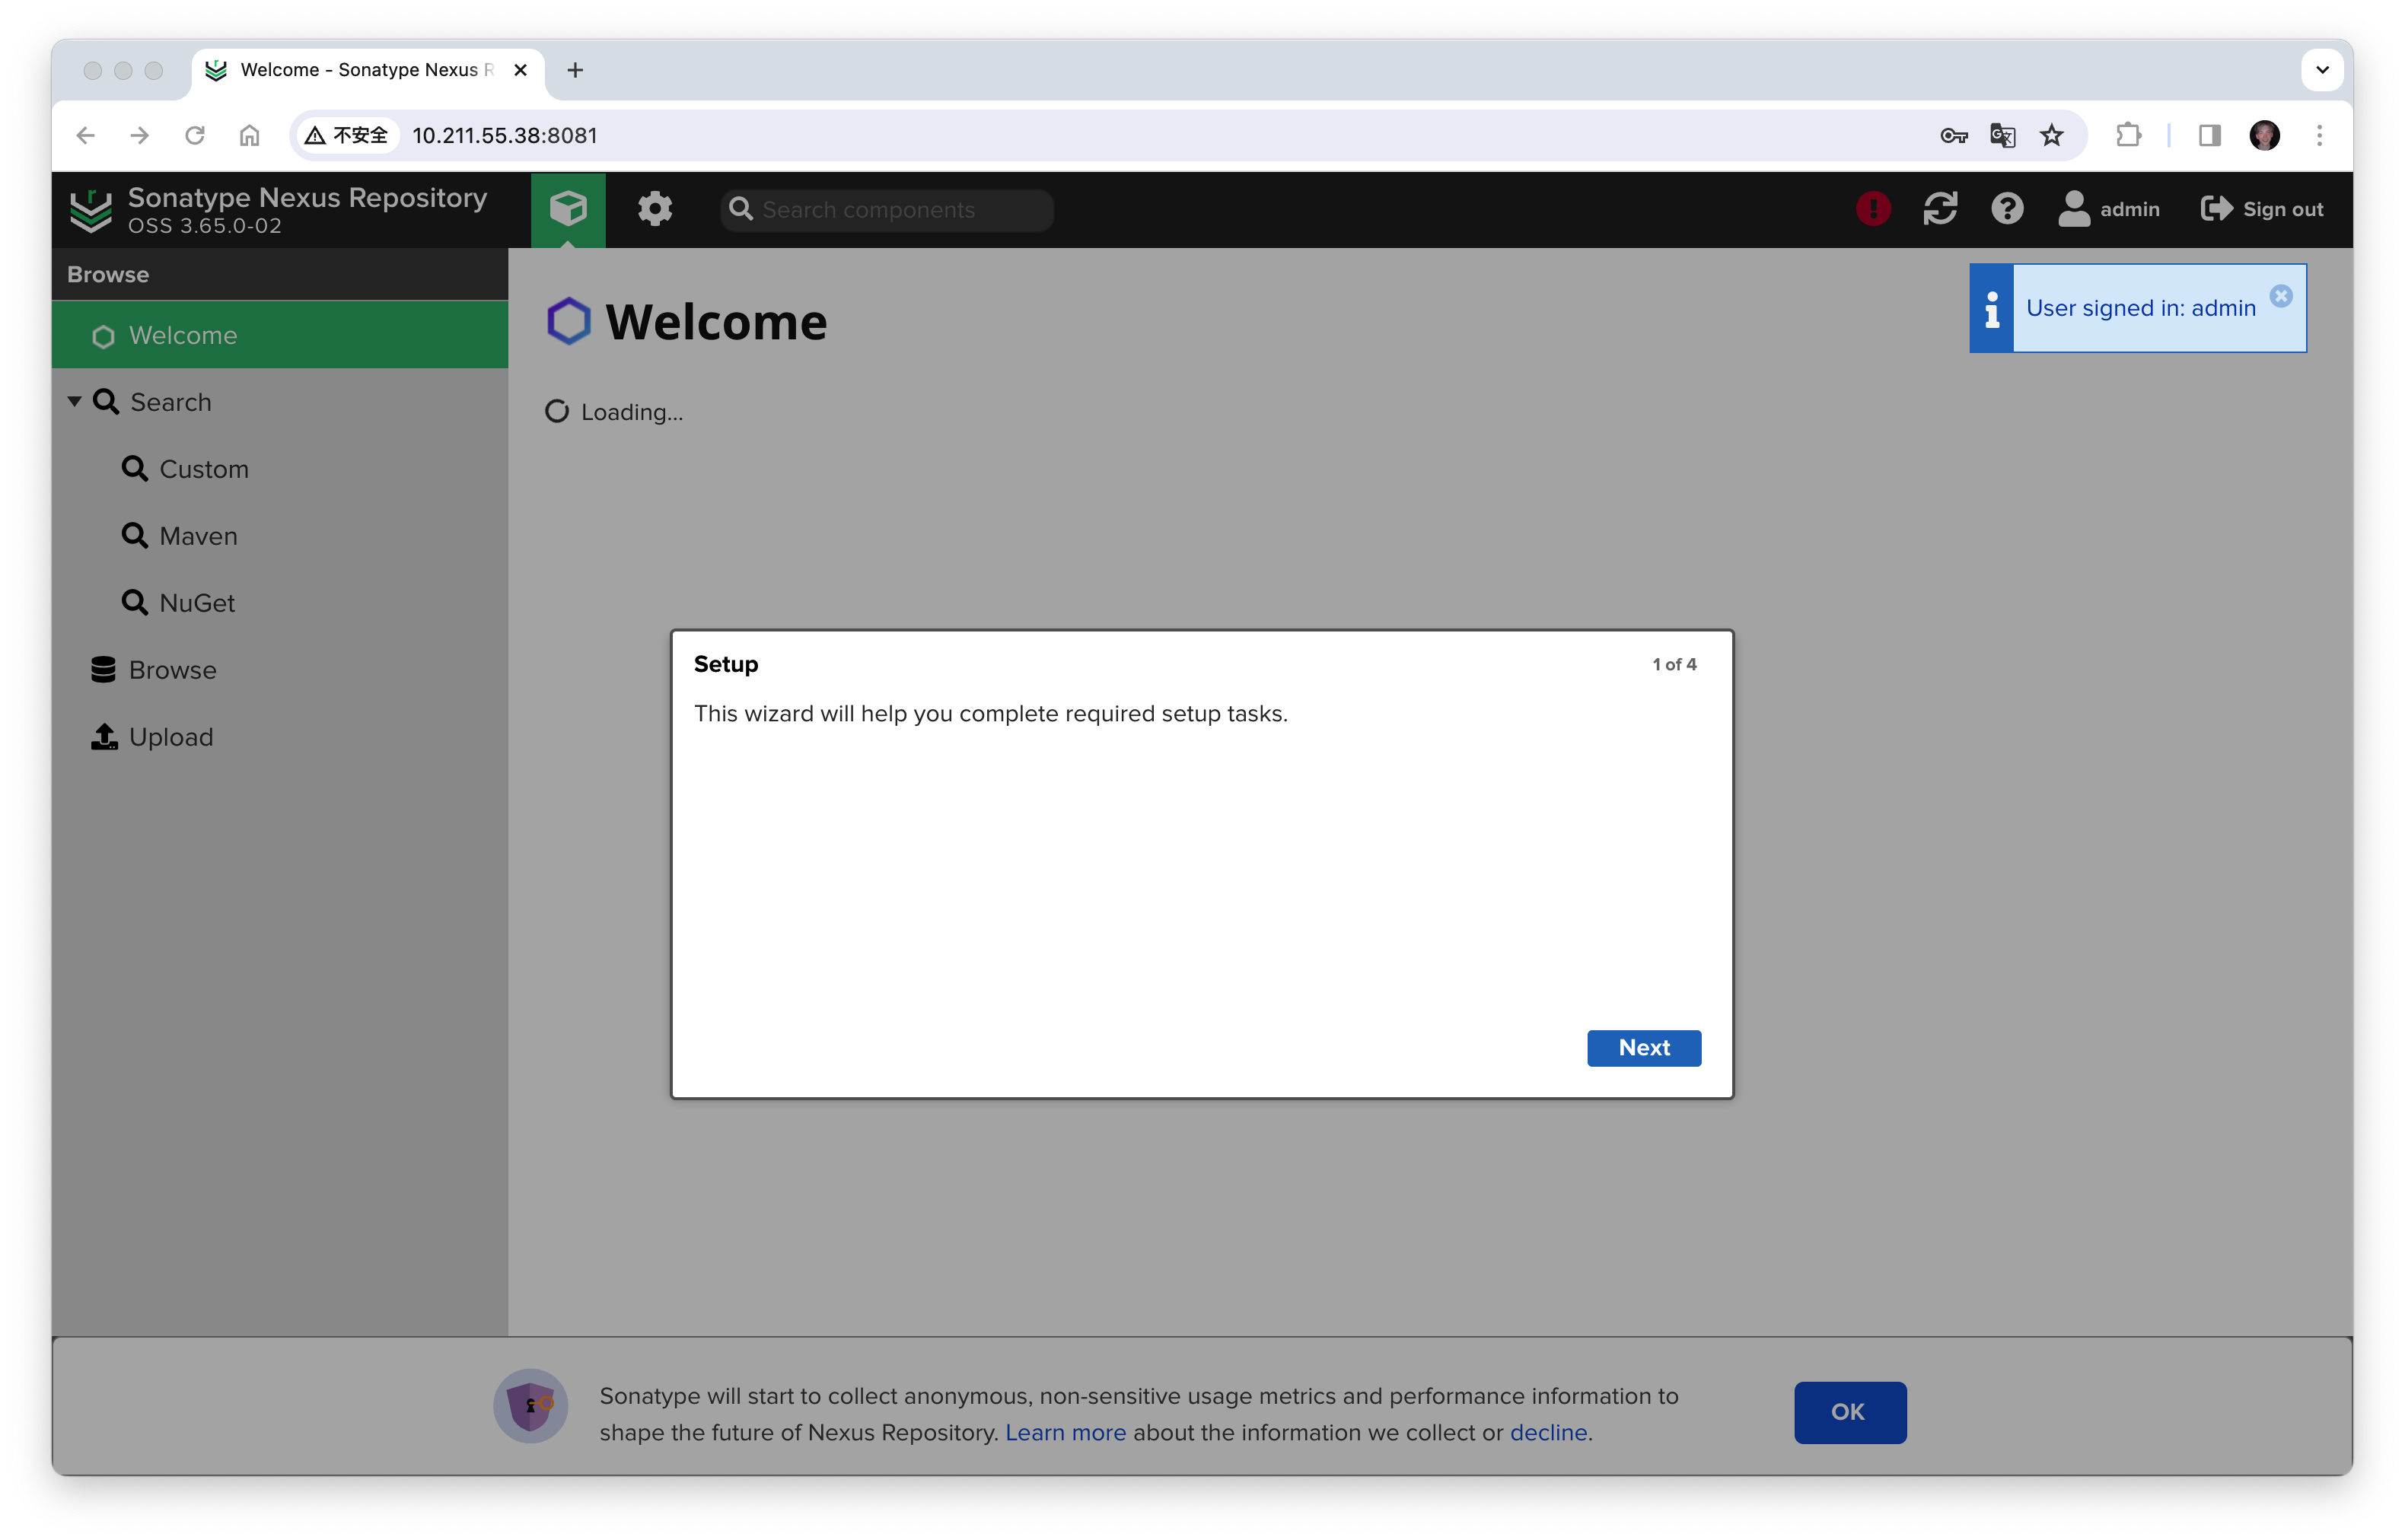Click OK to accept analytics notice
Image resolution: width=2405 pixels, height=1540 pixels.
click(1848, 1412)
